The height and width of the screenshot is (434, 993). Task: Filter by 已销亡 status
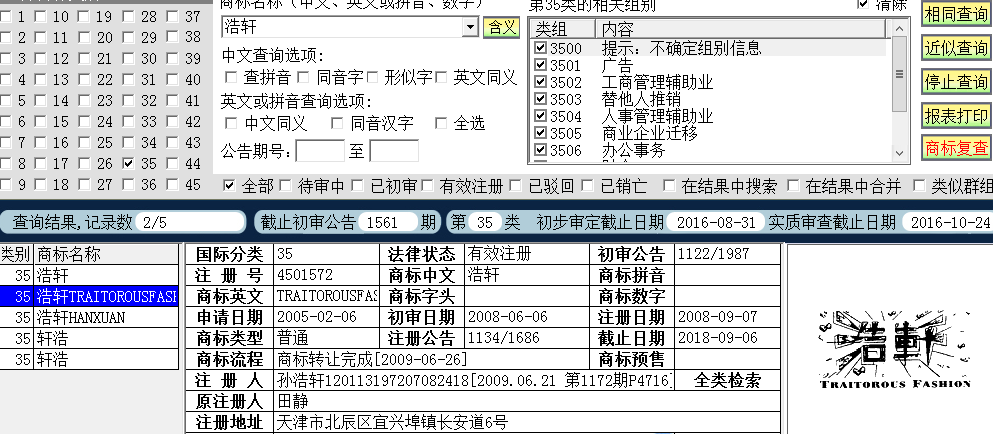[588, 186]
